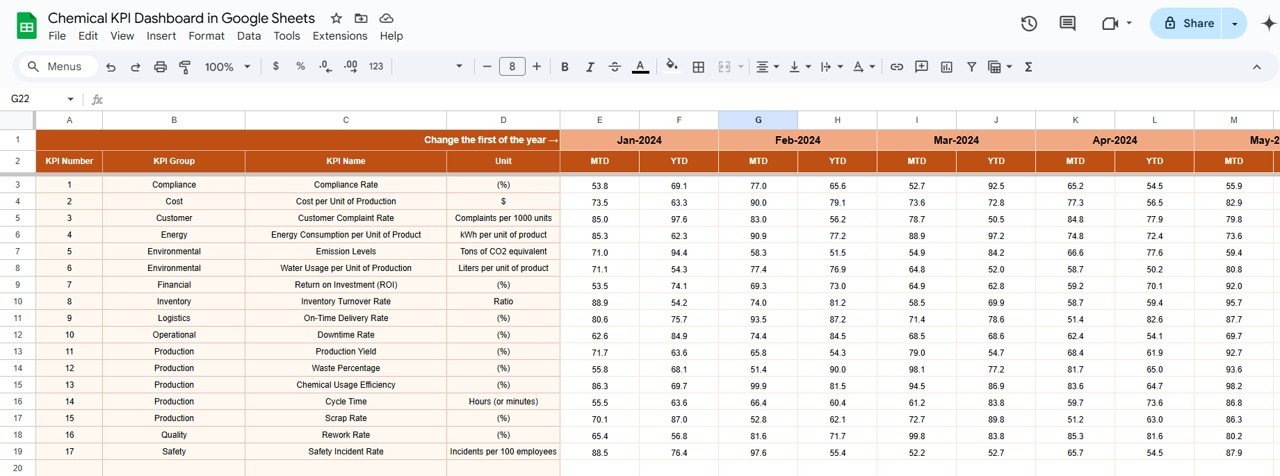Open Share options dropdown arrow
Viewport: 1280px width, 476px height.
coord(1235,23)
